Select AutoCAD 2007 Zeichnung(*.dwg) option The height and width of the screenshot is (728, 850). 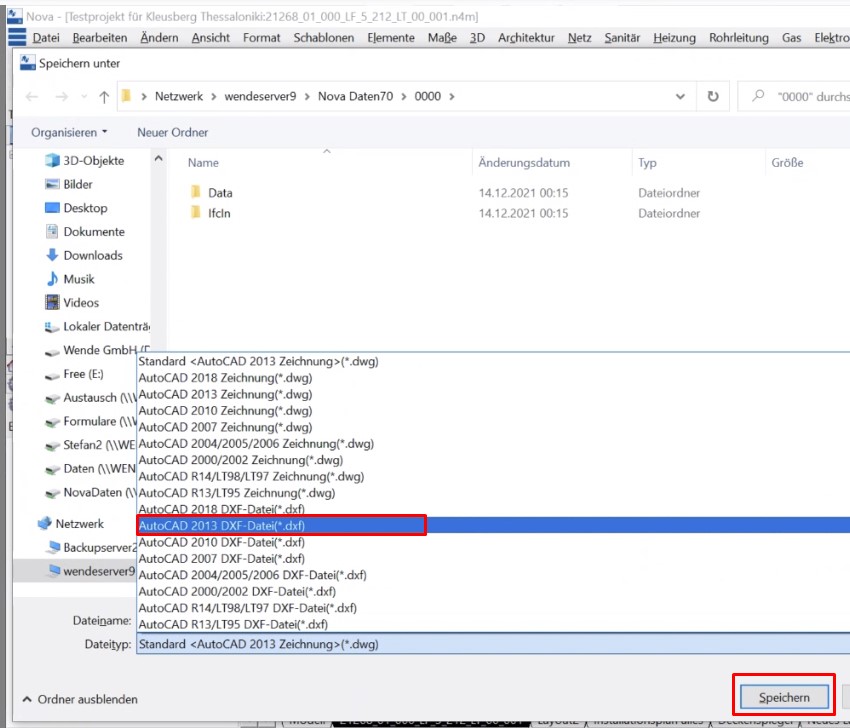click(x=493, y=427)
